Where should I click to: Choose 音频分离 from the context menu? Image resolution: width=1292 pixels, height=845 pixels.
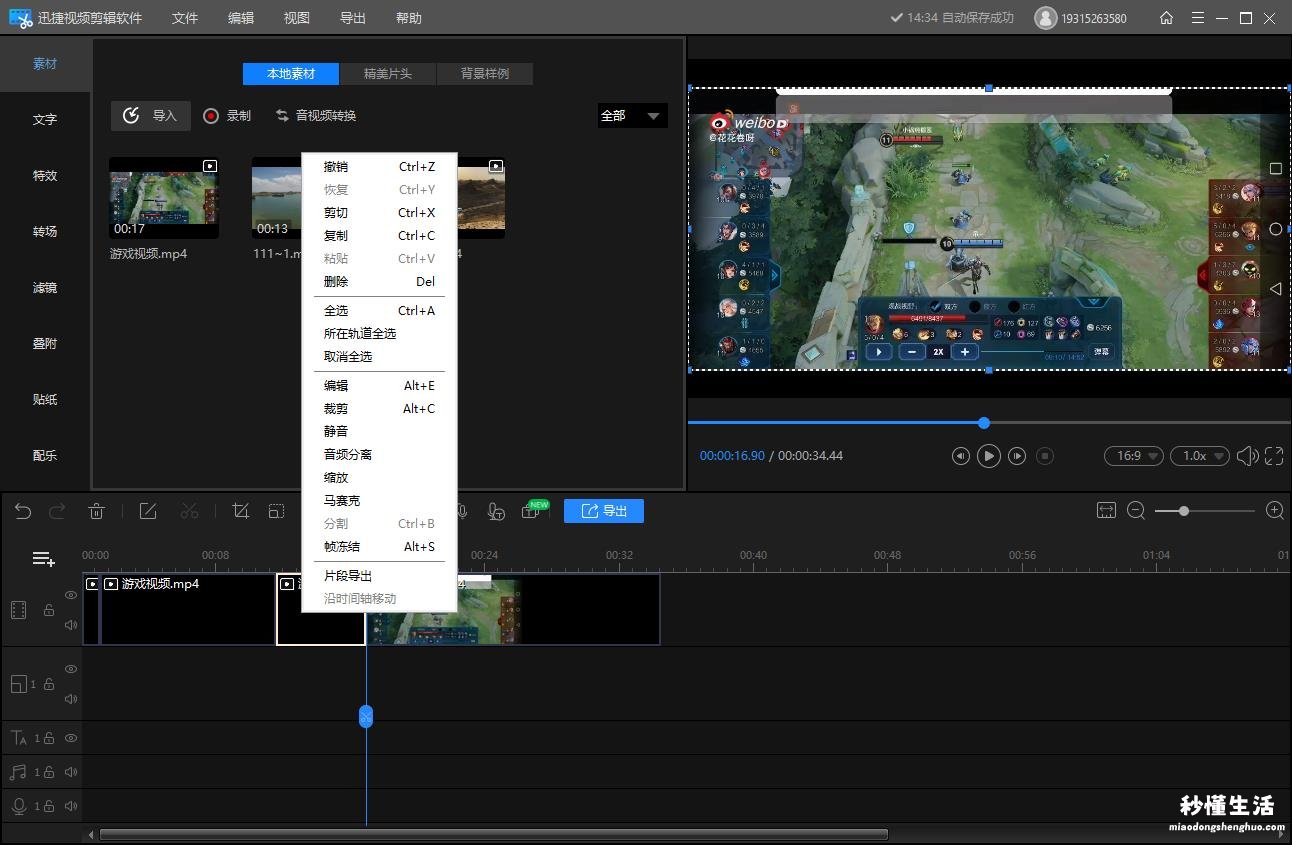click(379, 454)
